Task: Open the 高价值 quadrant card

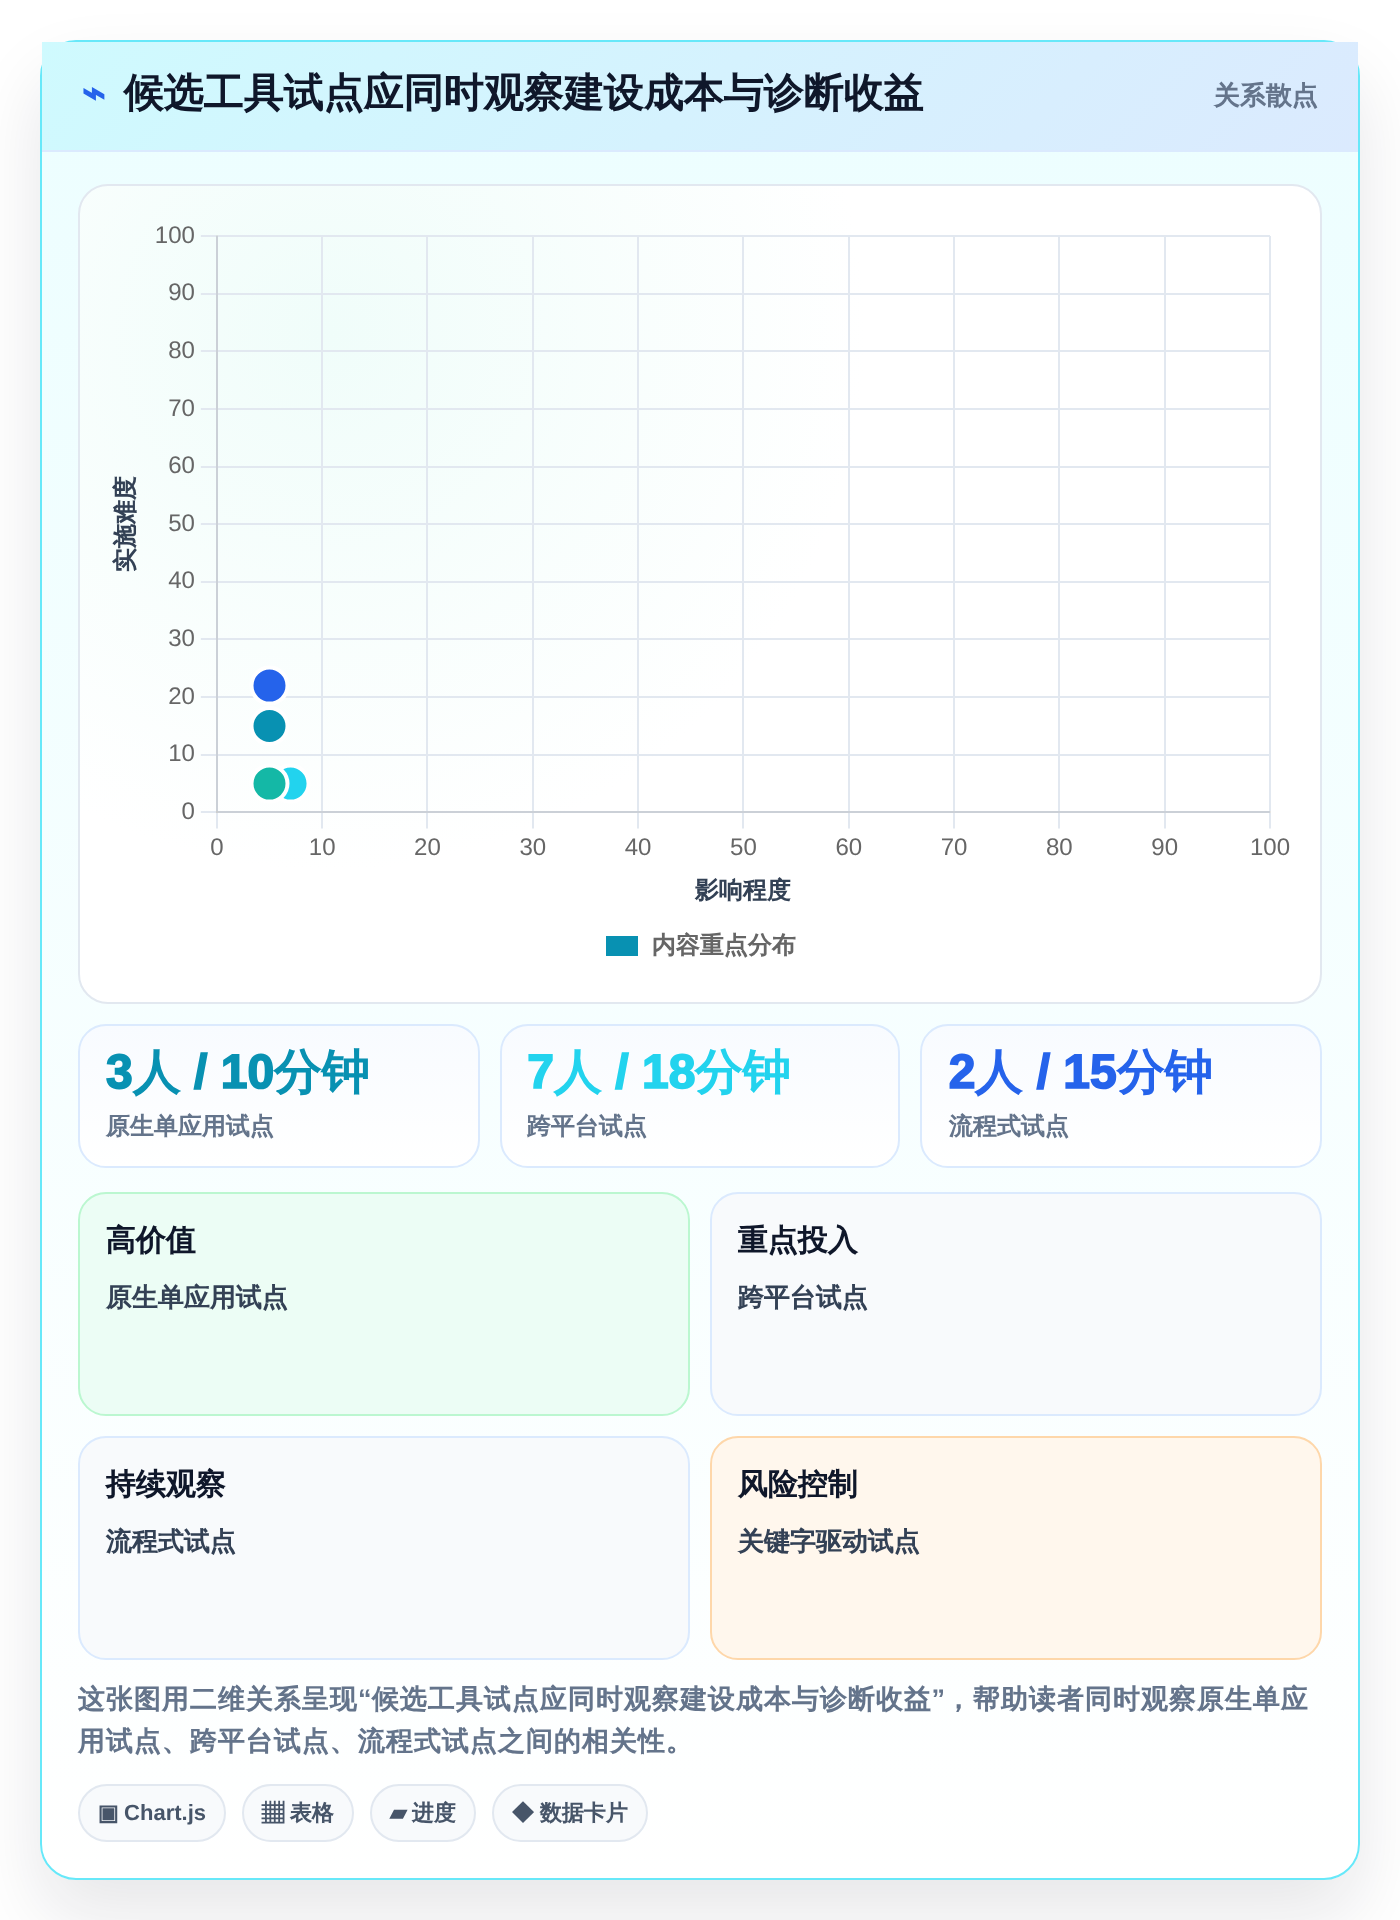Action: pyautogui.click(x=384, y=1304)
